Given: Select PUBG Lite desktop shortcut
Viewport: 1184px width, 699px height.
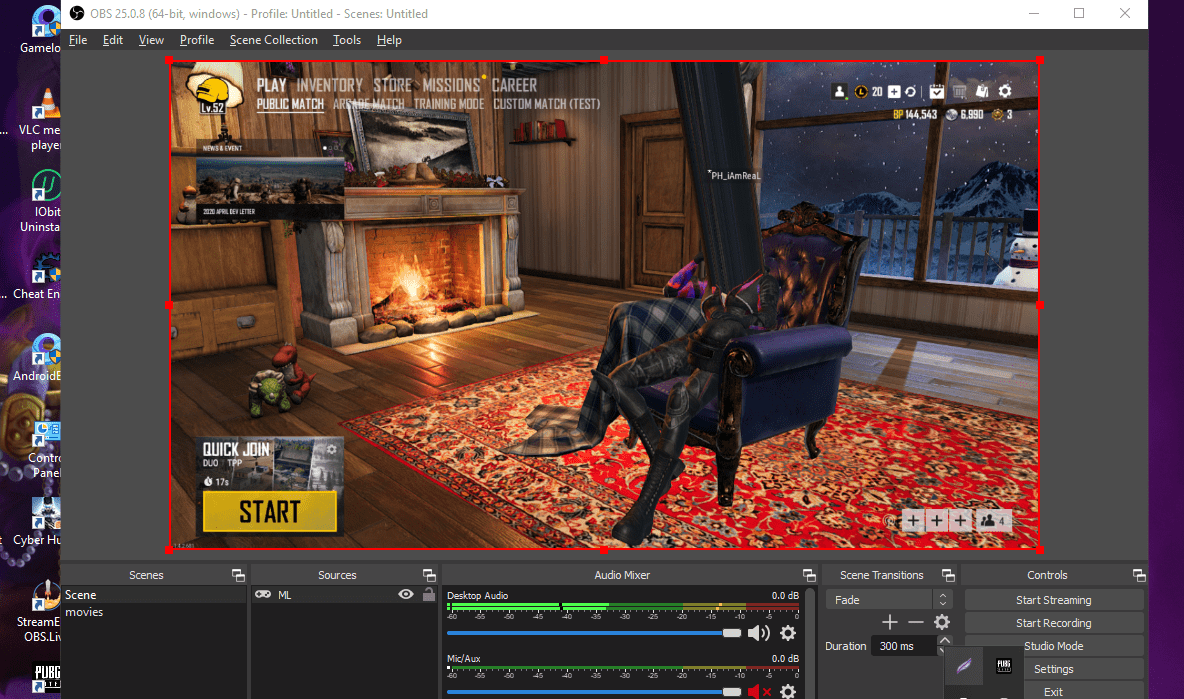Looking at the screenshot, I should 46,679.
